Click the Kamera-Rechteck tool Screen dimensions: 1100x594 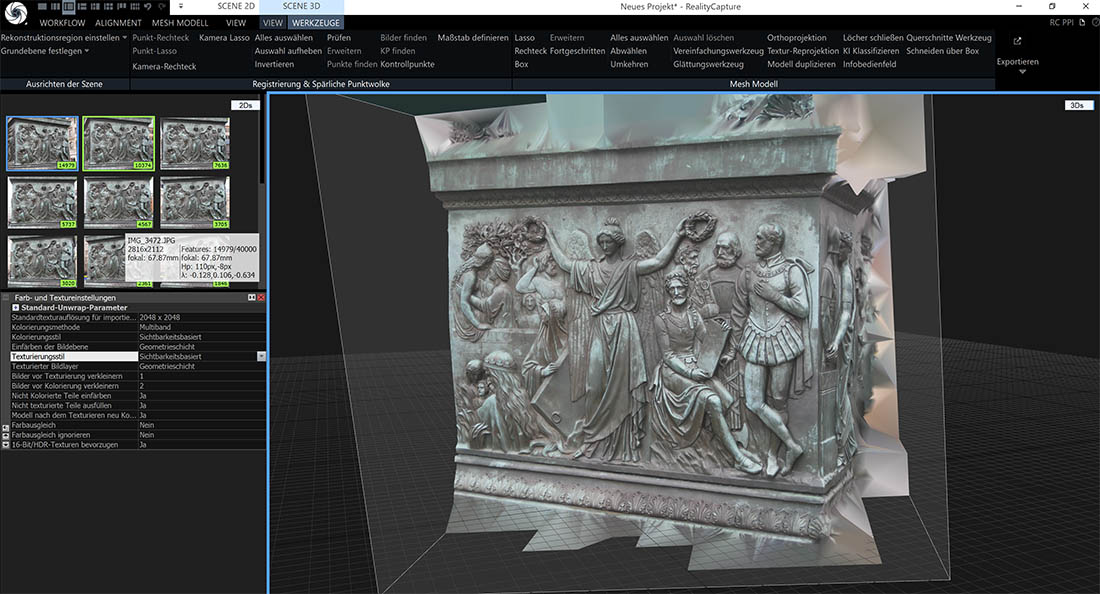tap(164, 67)
